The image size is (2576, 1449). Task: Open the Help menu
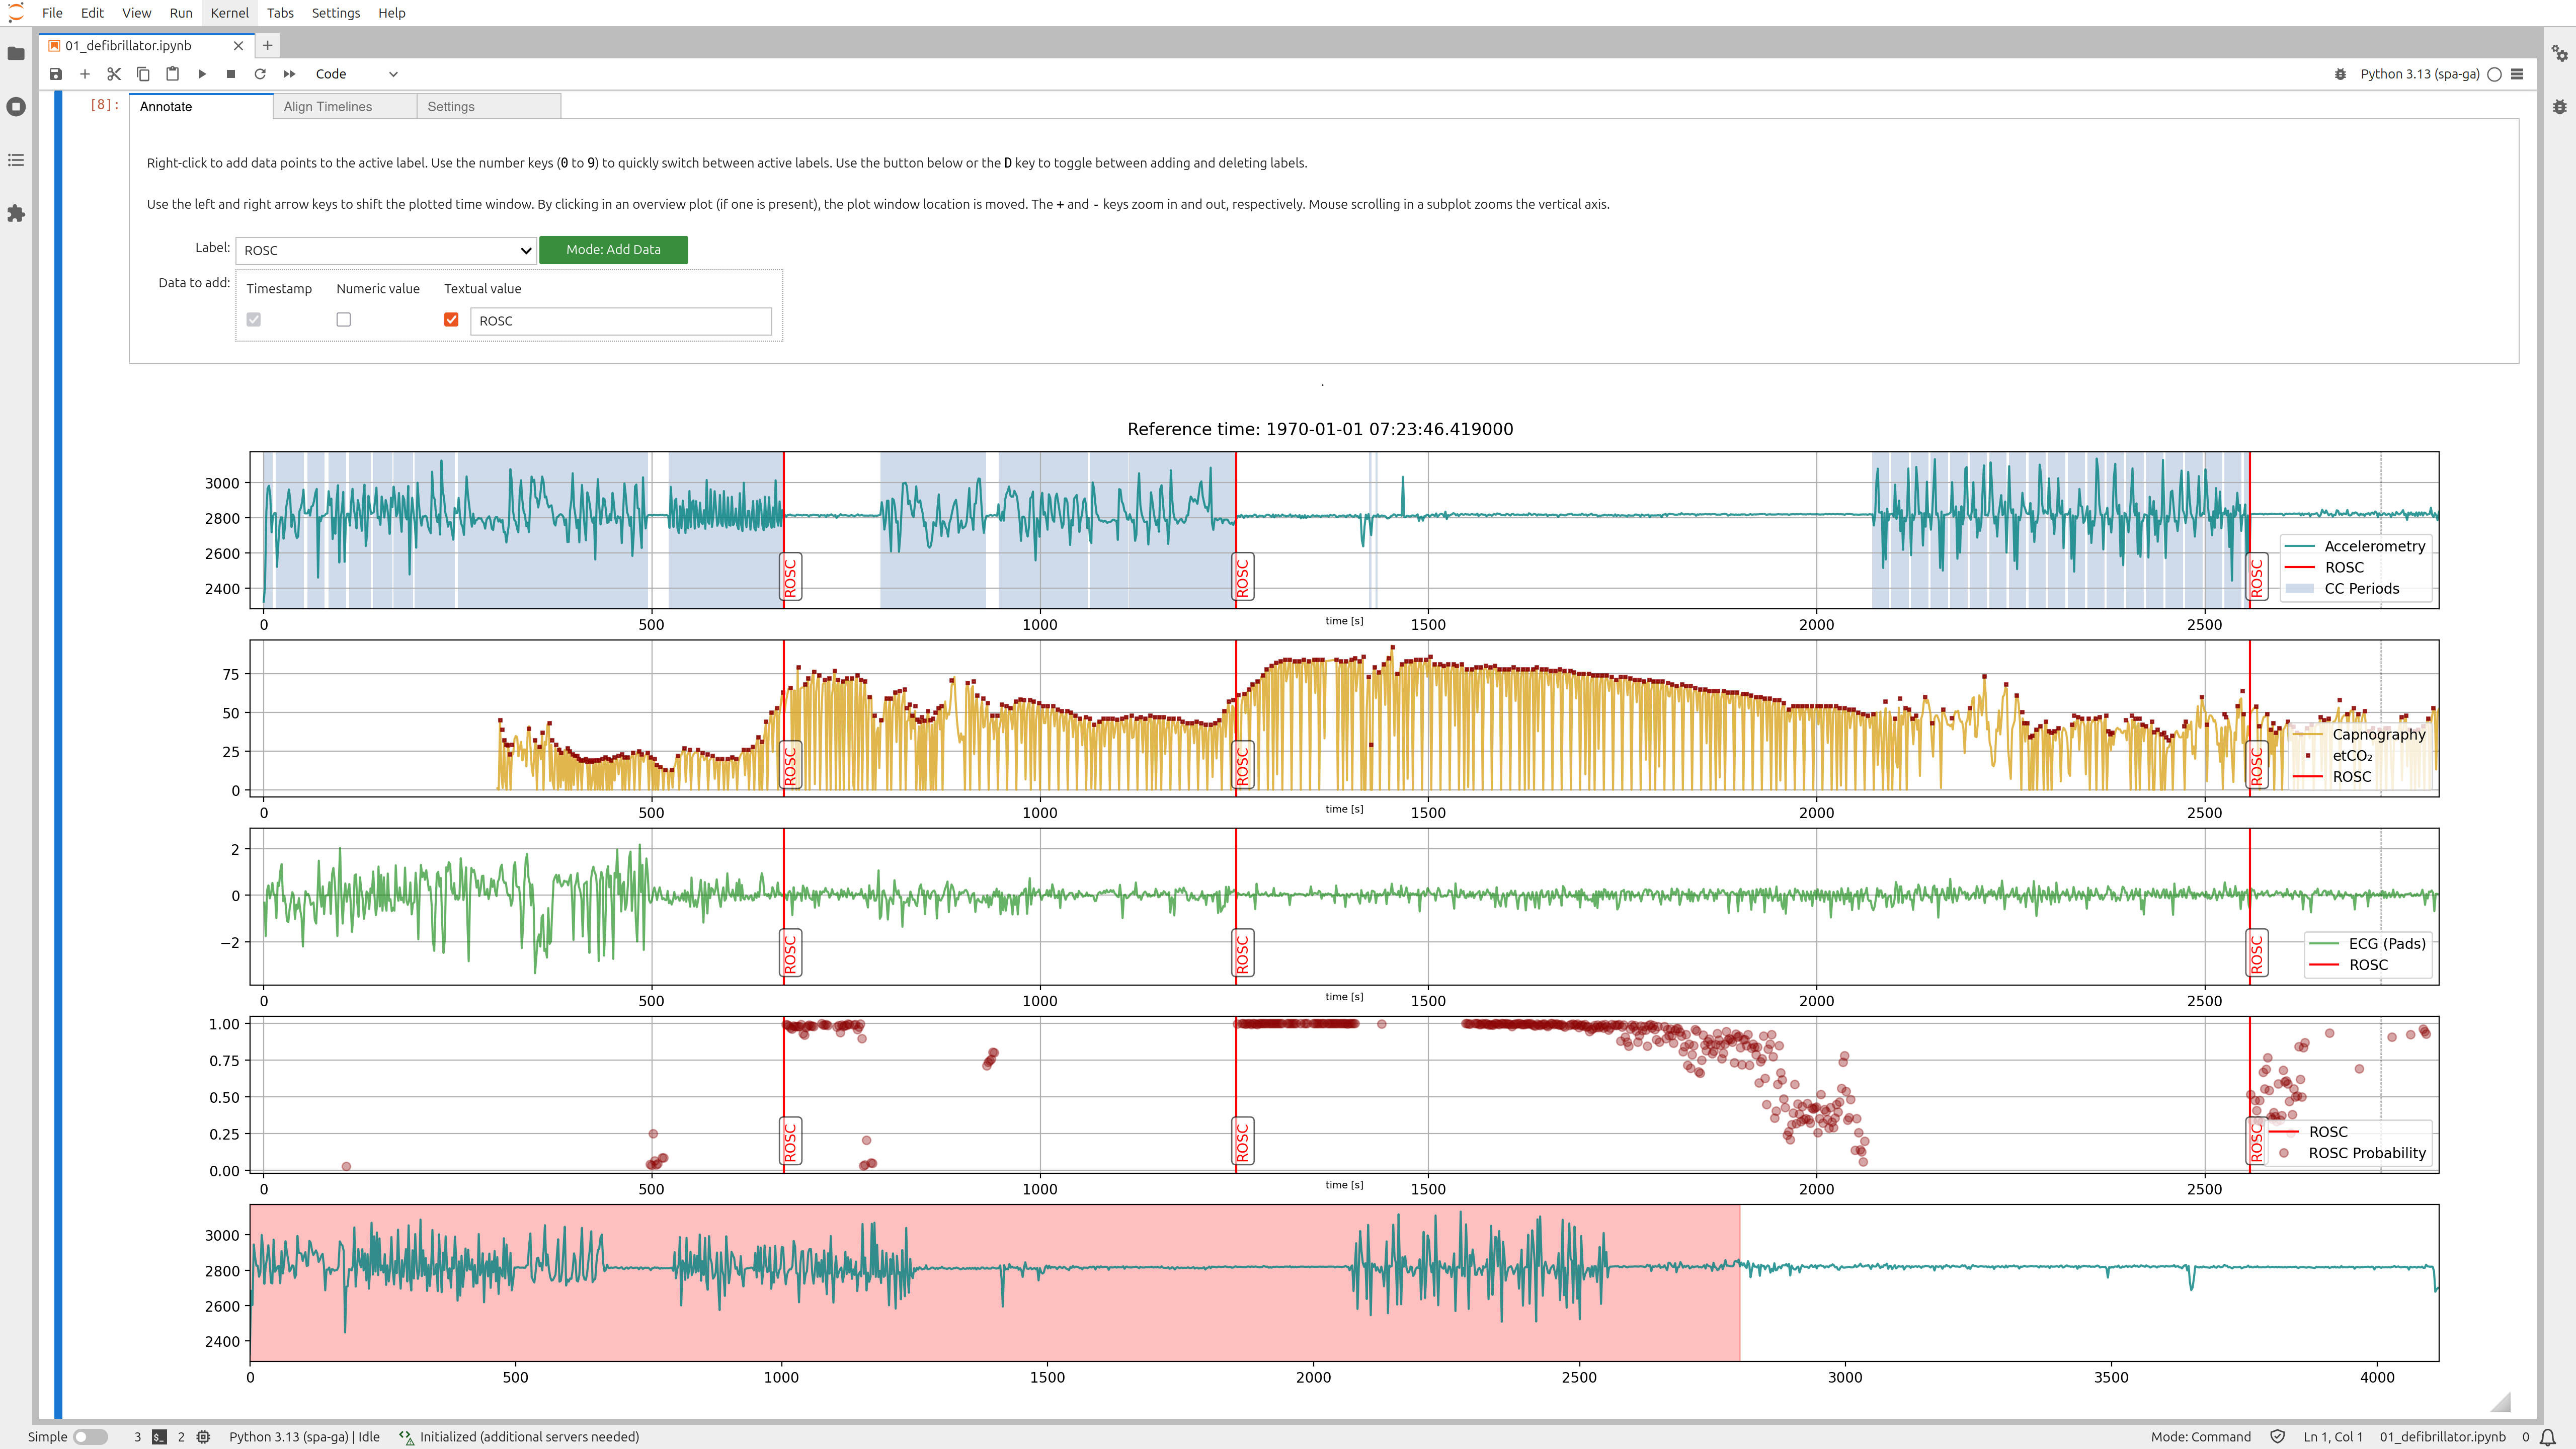click(x=392, y=13)
